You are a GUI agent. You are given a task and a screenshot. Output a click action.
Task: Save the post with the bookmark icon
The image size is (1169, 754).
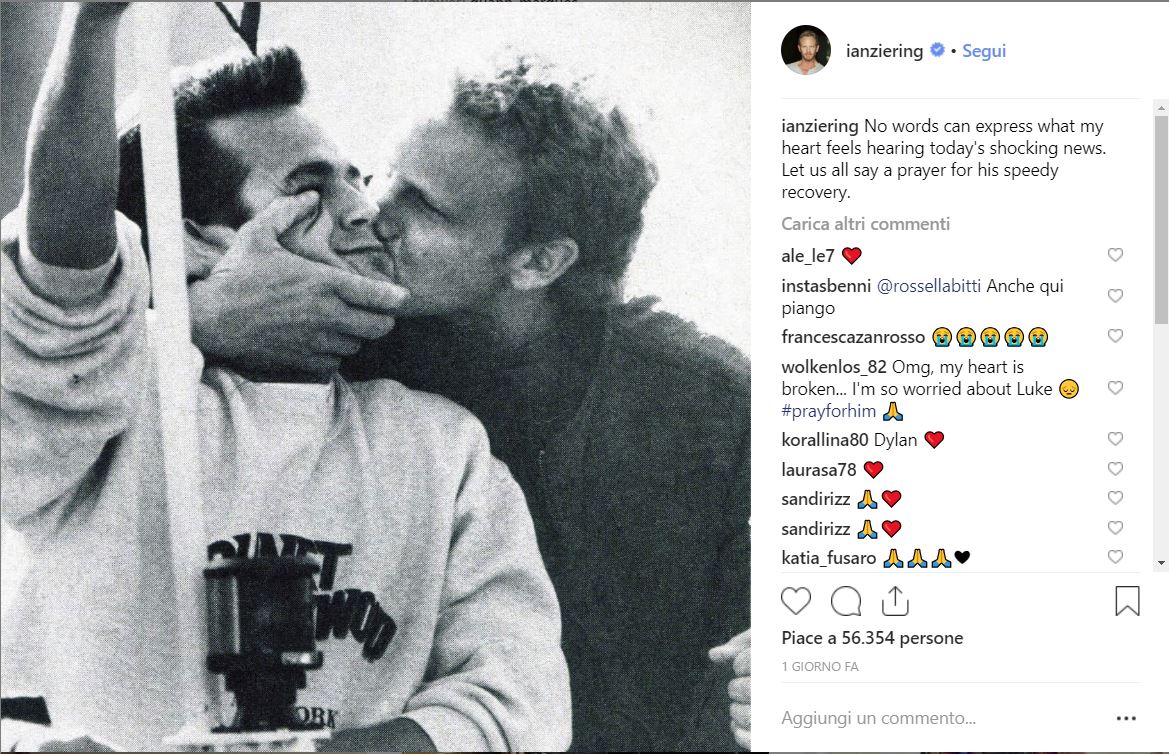(x=1127, y=601)
